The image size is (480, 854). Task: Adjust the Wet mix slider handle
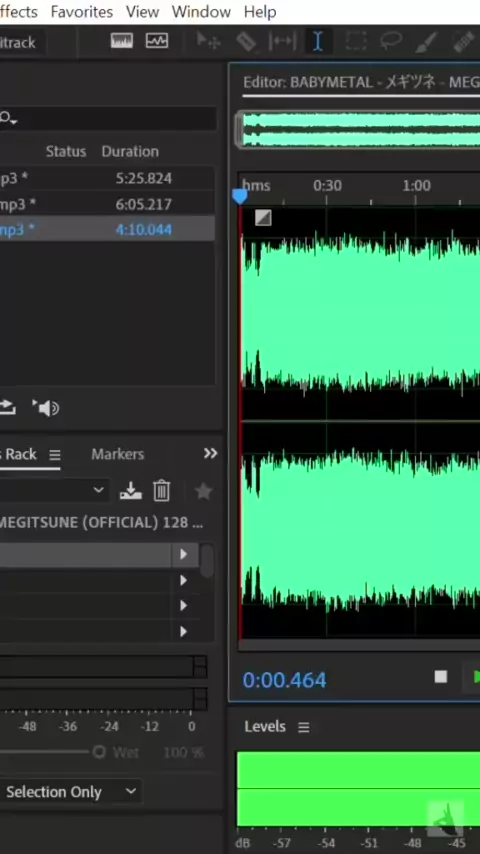[x=99, y=752]
